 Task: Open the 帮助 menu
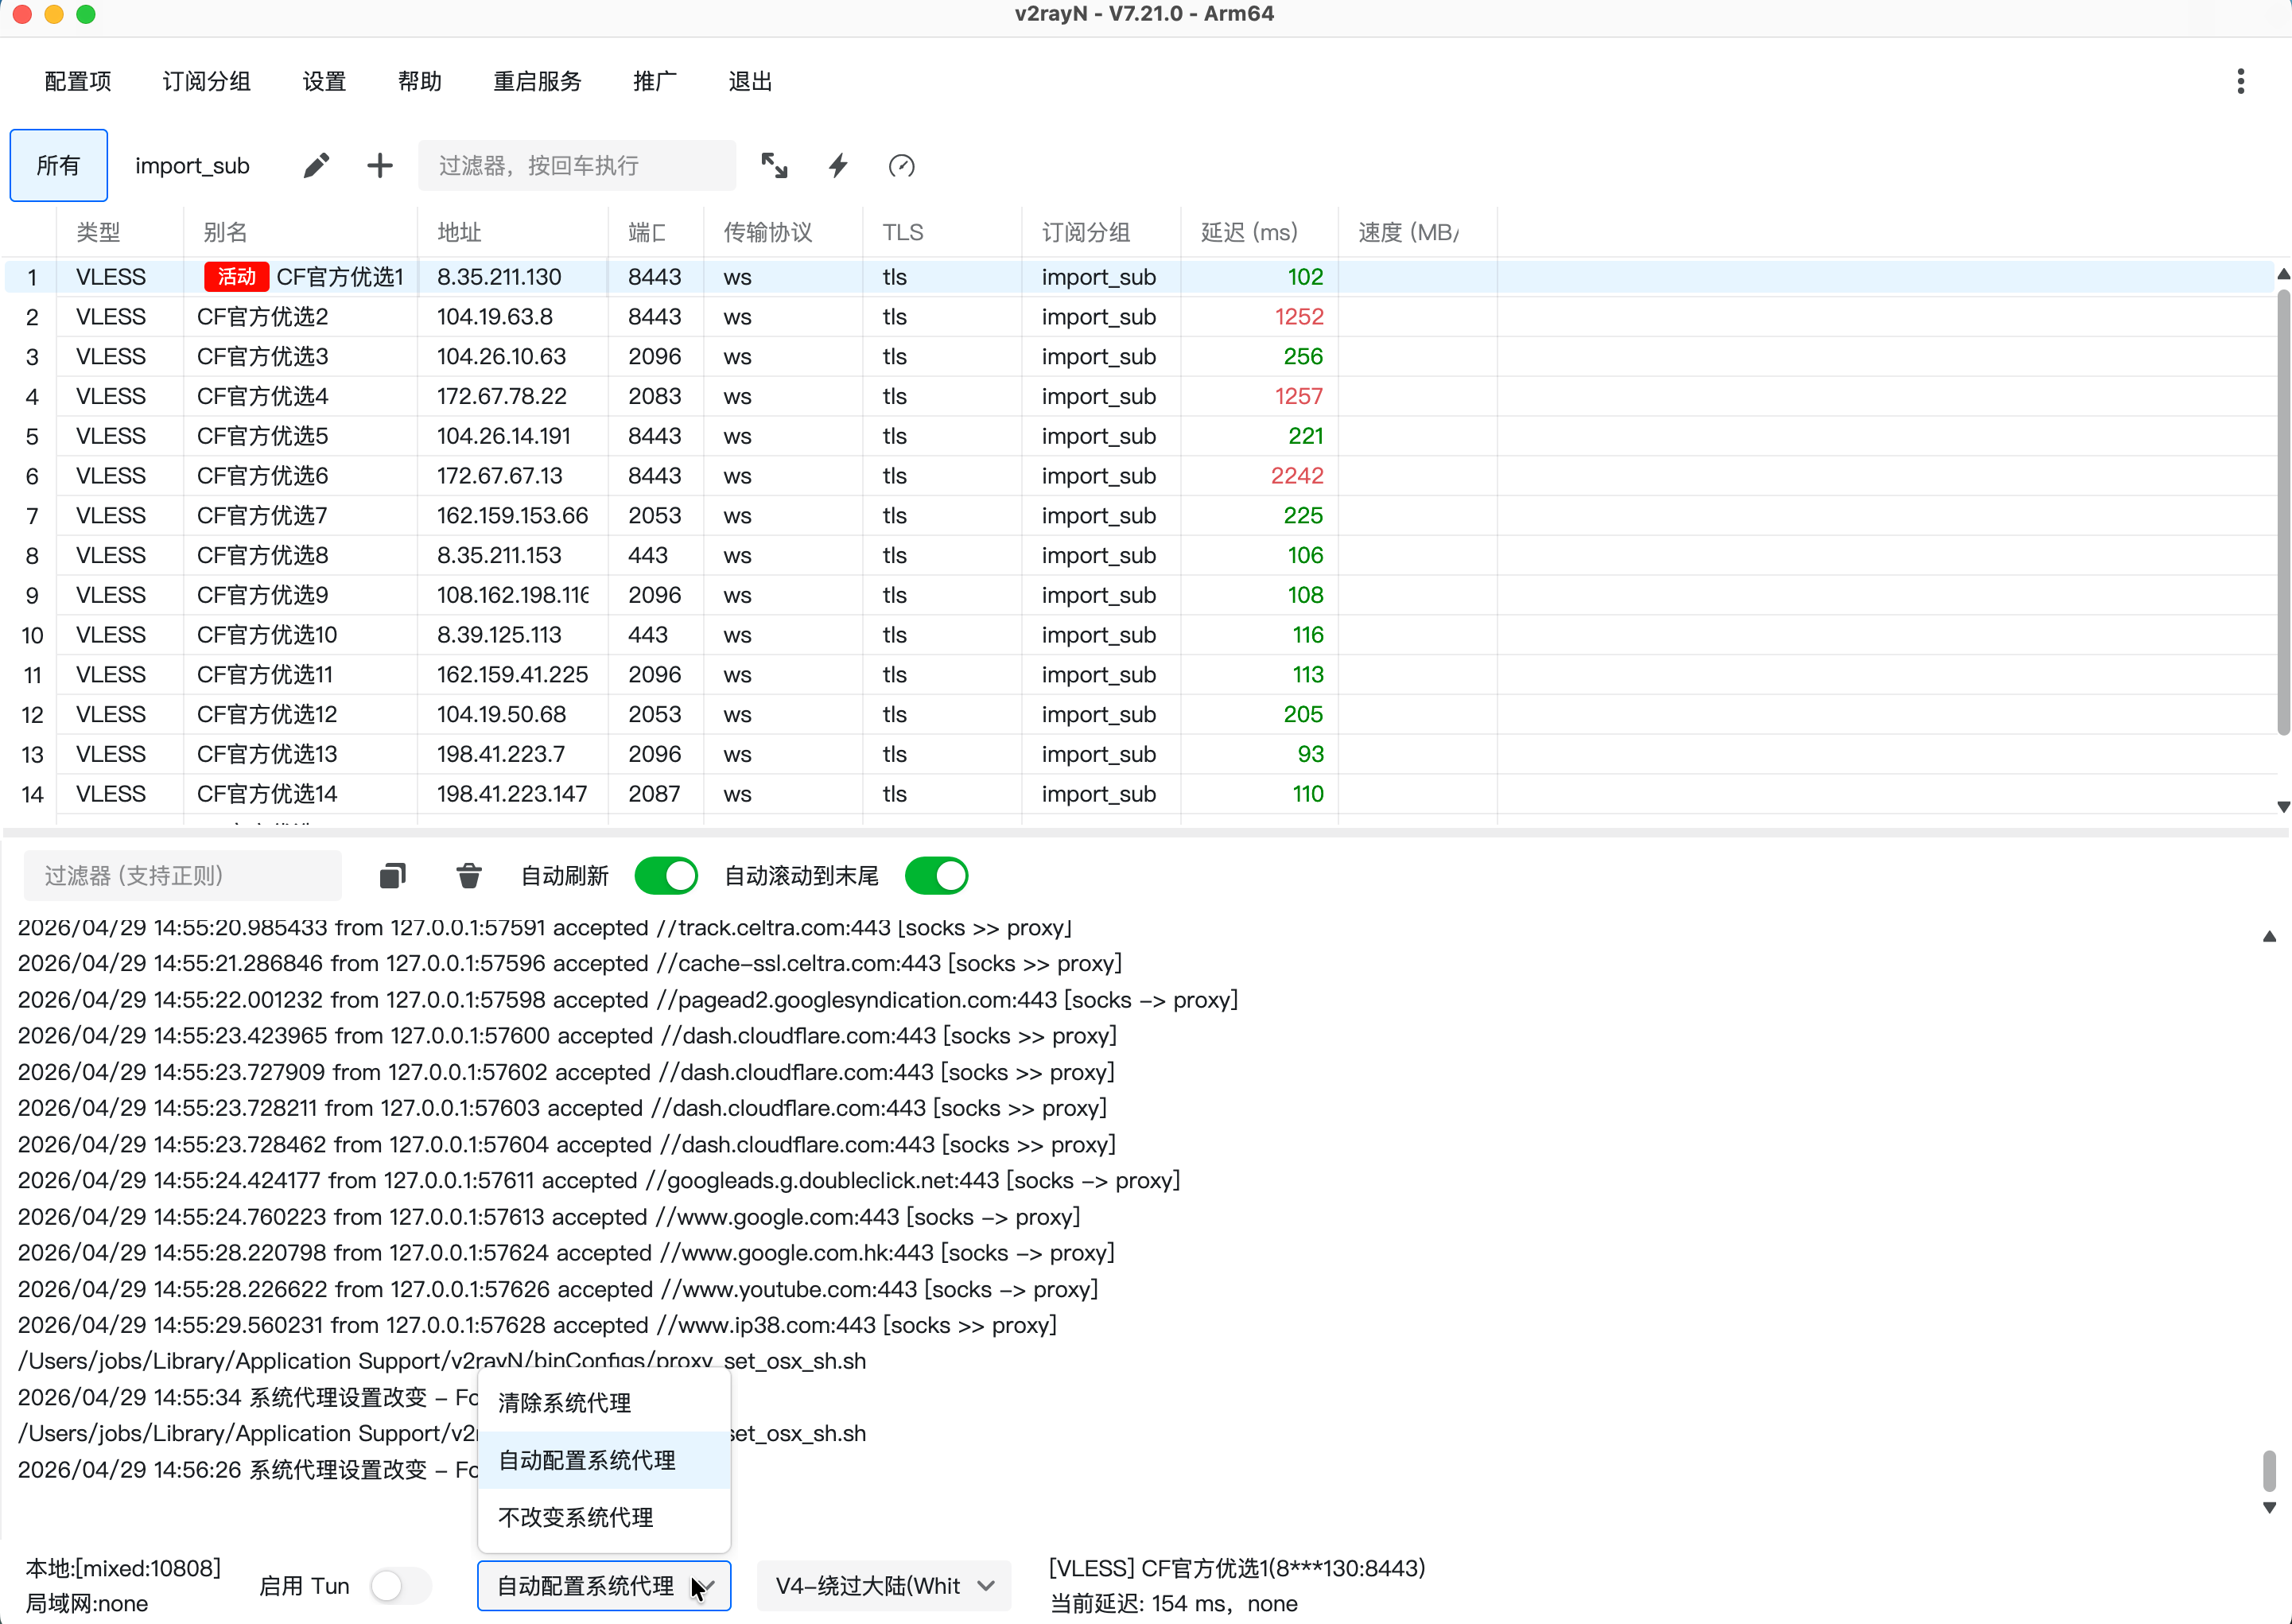tap(420, 81)
